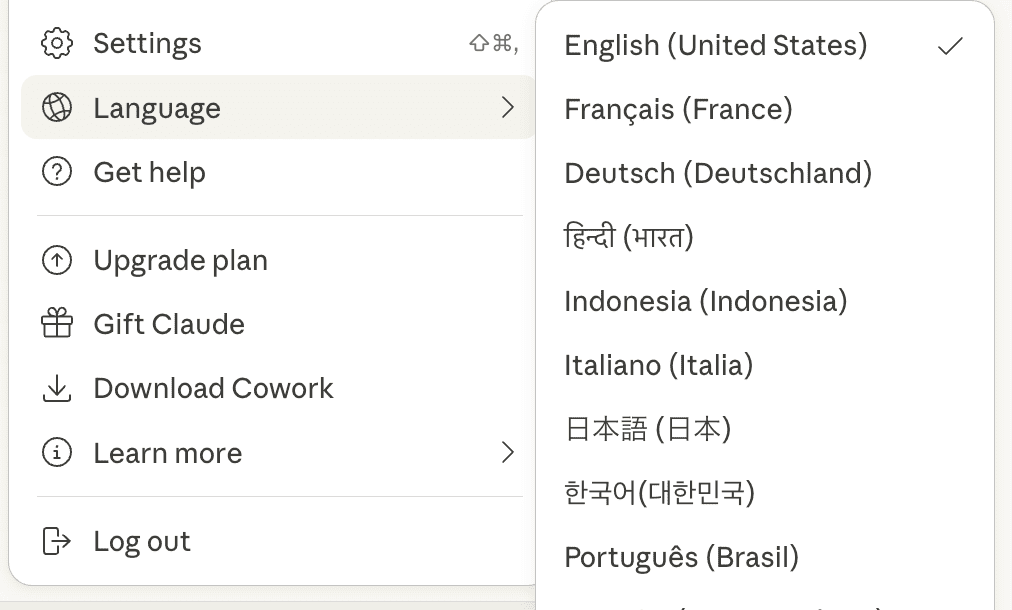Expand the Language submenu chevron
1012x610 pixels.
(508, 108)
